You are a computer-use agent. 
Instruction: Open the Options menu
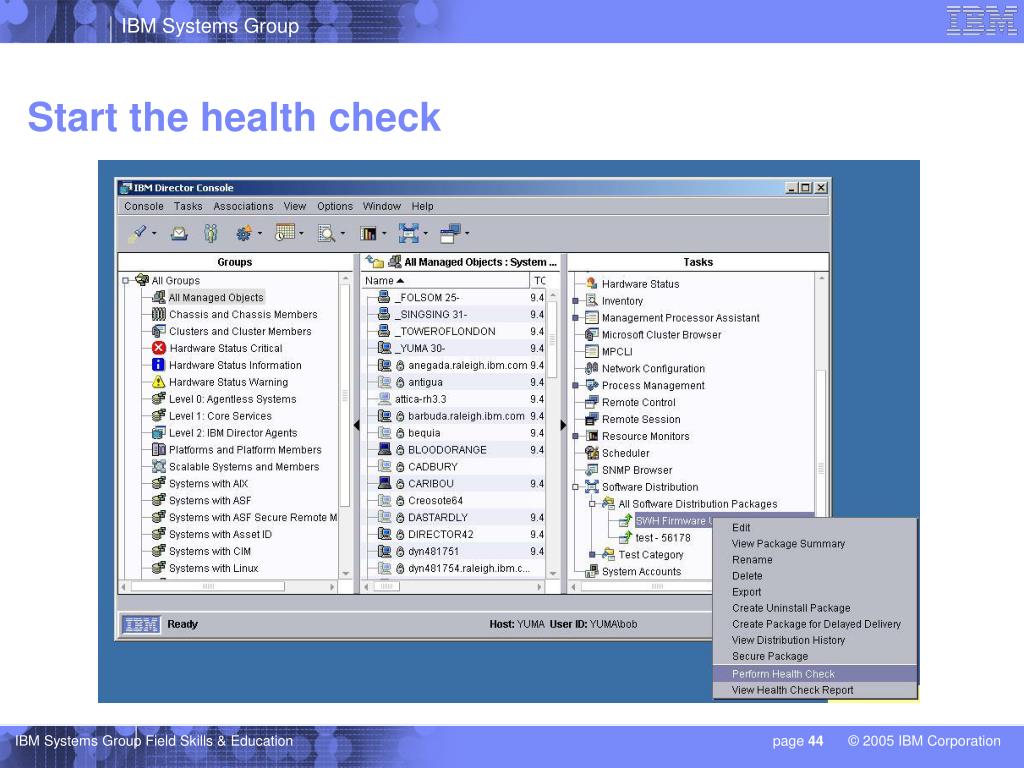(335, 206)
